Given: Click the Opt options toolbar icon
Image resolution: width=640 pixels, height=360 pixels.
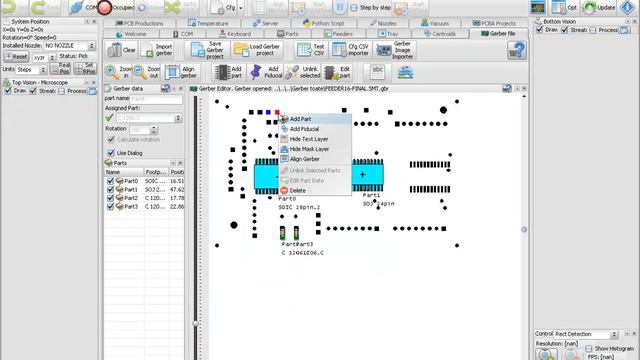Looking at the screenshot, I should click(564, 7).
